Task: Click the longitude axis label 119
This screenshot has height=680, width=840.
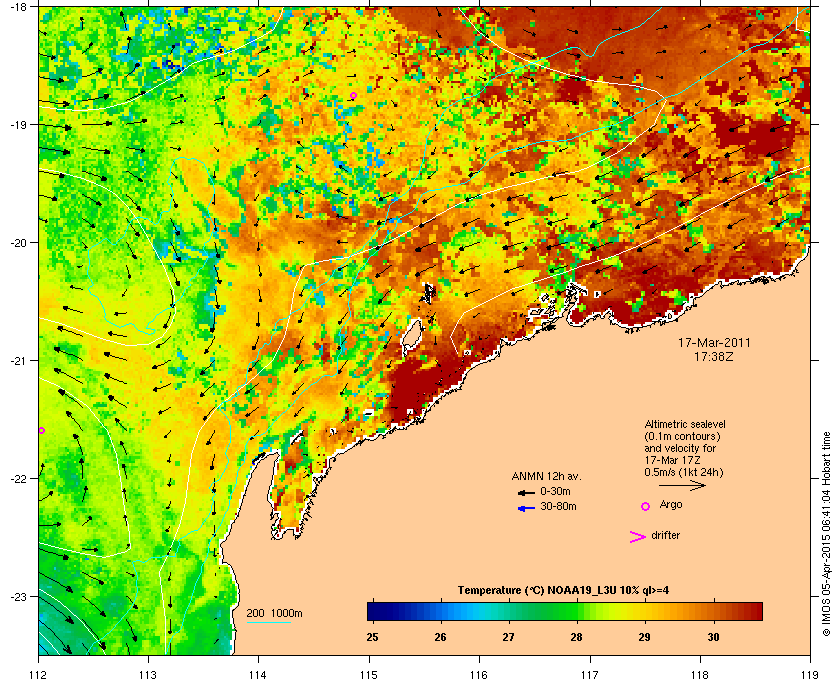Action: click(810, 674)
